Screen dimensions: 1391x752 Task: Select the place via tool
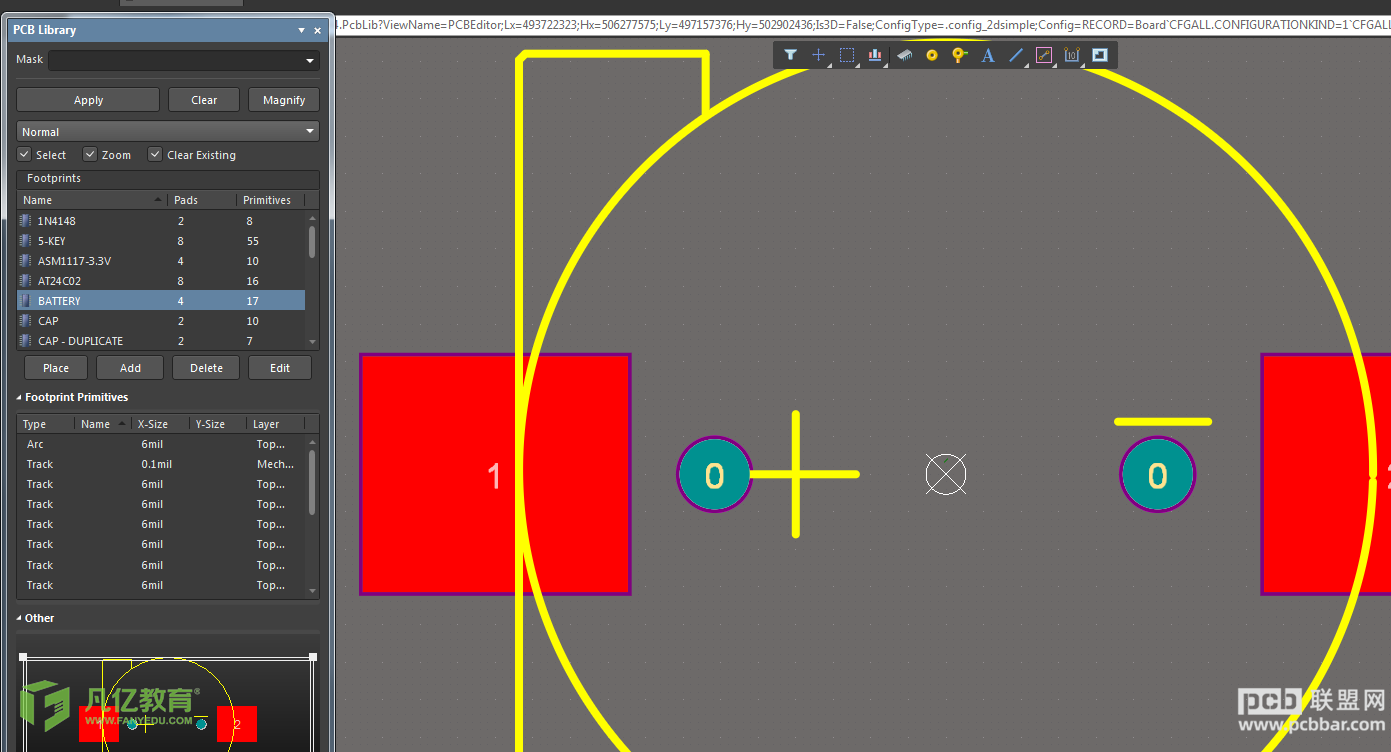pyautogui.click(x=960, y=55)
